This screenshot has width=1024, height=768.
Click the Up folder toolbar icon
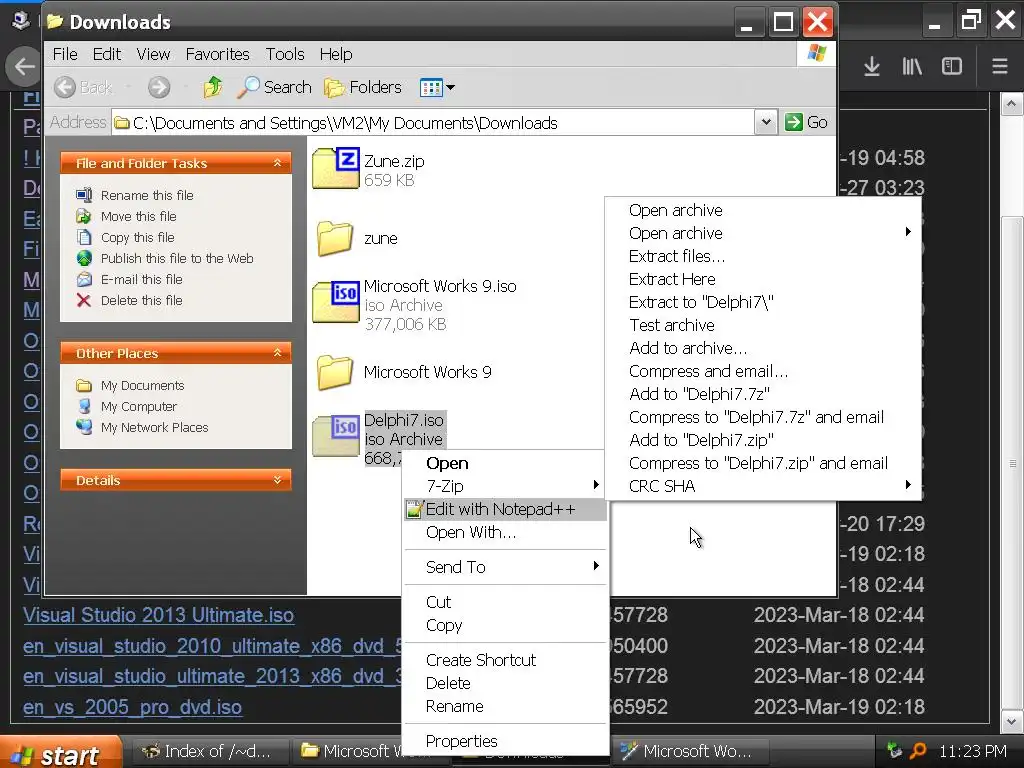click(x=212, y=87)
